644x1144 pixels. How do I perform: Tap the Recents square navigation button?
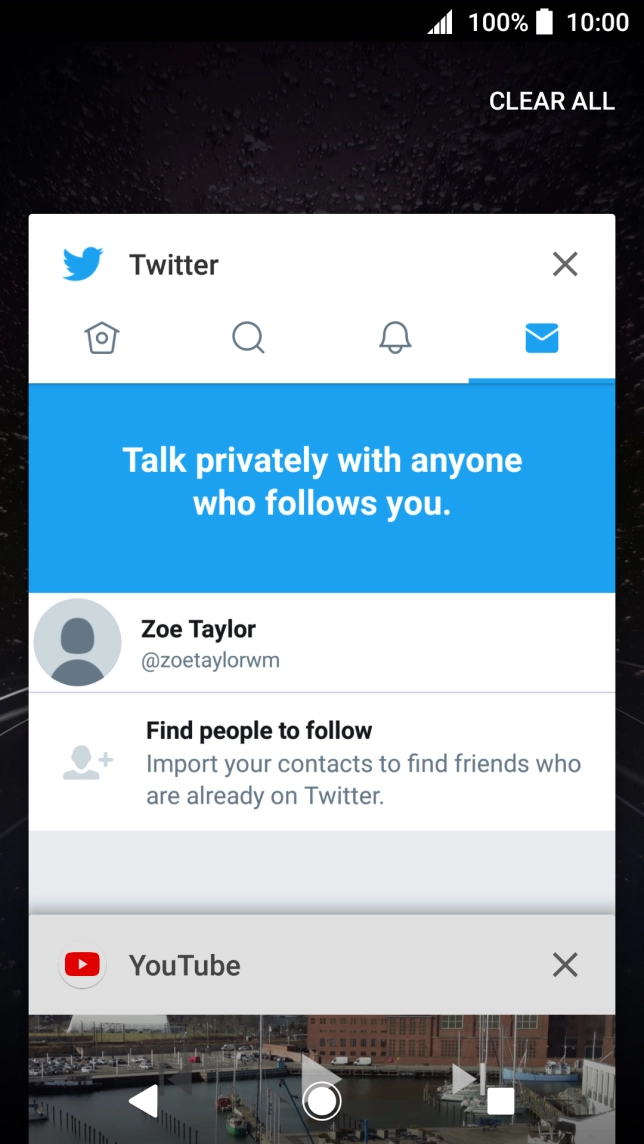[x=500, y=1101]
